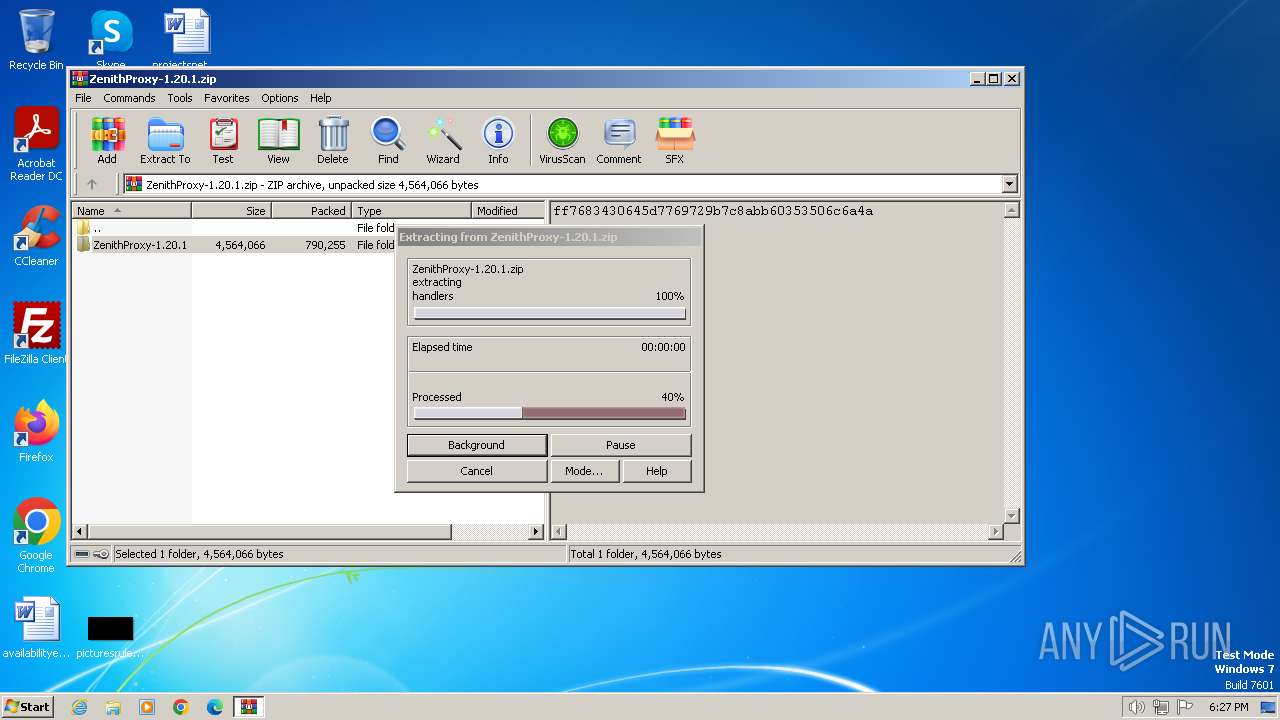The width and height of the screenshot is (1280, 720).
Task: Click the Windows Start button
Action: pyautogui.click(x=28, y=706)
